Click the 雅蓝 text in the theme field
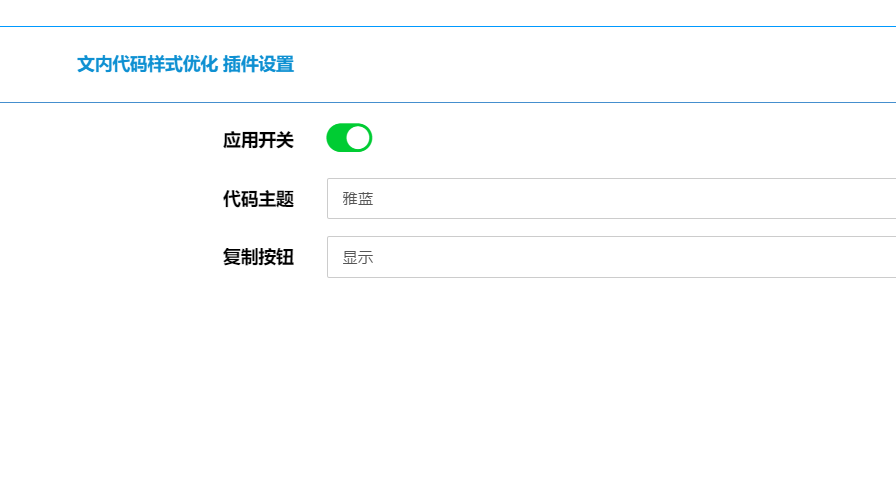The height and width of the screenshot is (481, 896). 358,199
